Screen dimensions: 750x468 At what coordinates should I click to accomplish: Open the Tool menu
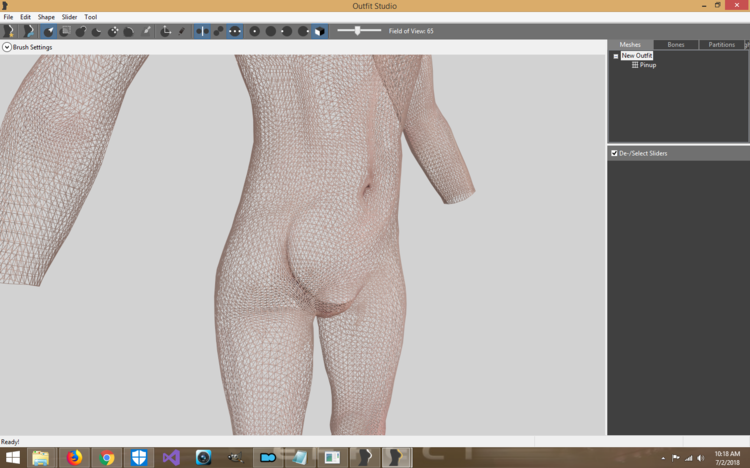(91, 17)
